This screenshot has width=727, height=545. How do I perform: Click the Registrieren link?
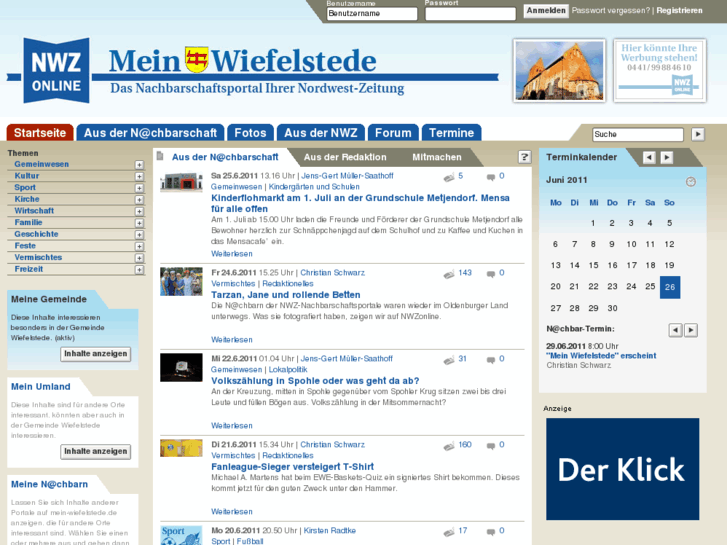pyautogui.click(x=679, y=10)
